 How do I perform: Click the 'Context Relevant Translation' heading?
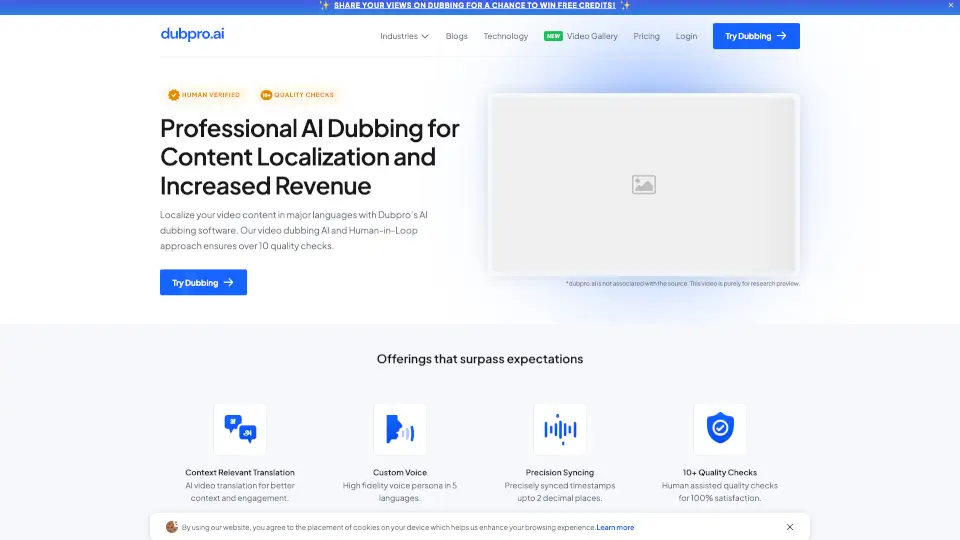coord(240,472)
